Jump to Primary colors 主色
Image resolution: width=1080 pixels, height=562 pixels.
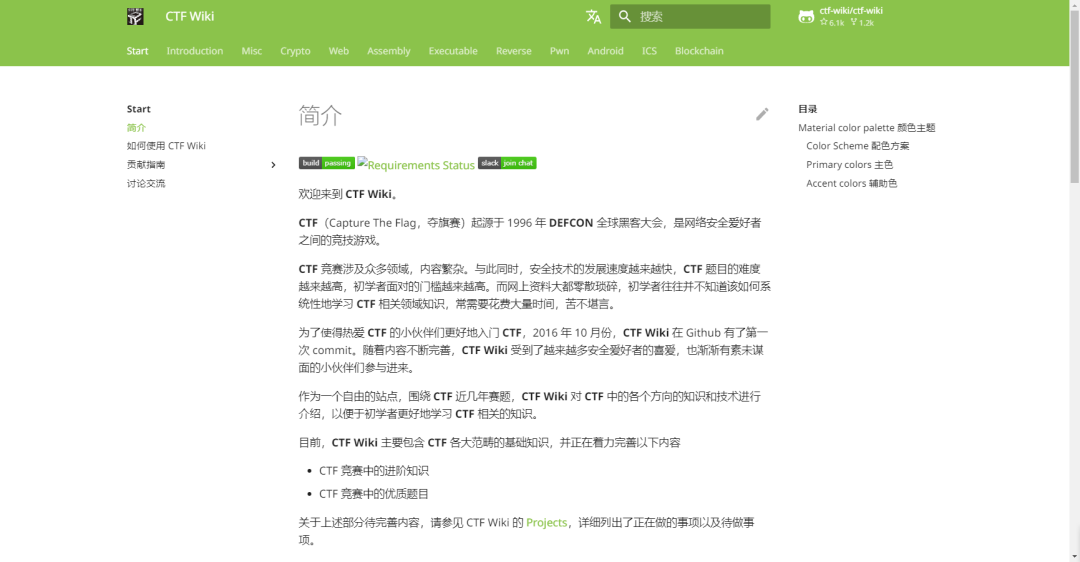point(849,165)
